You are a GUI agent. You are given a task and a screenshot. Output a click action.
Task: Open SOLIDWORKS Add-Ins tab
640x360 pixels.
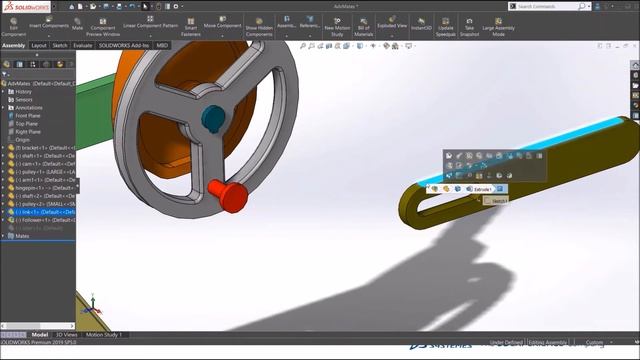click(124, 45)
